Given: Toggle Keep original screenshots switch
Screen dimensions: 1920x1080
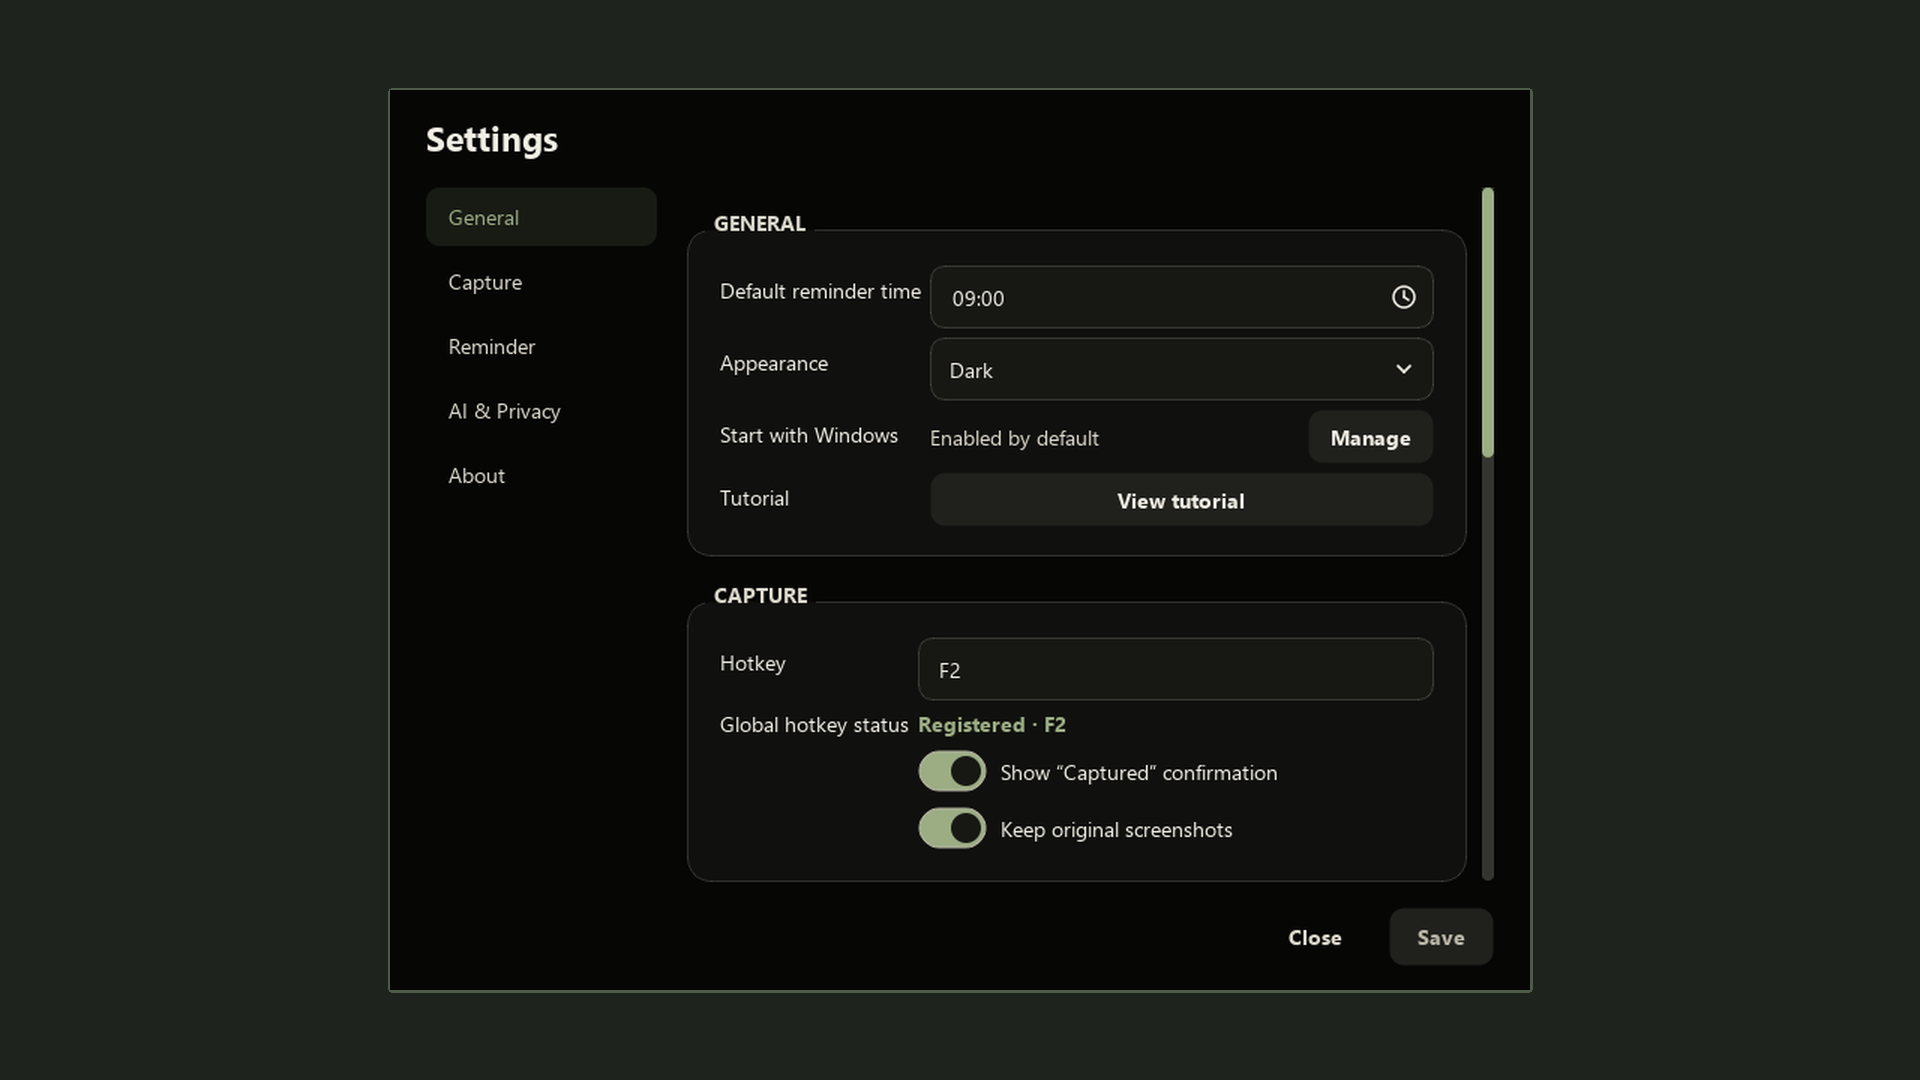Looking at the screenshot, I should (952, 829).
